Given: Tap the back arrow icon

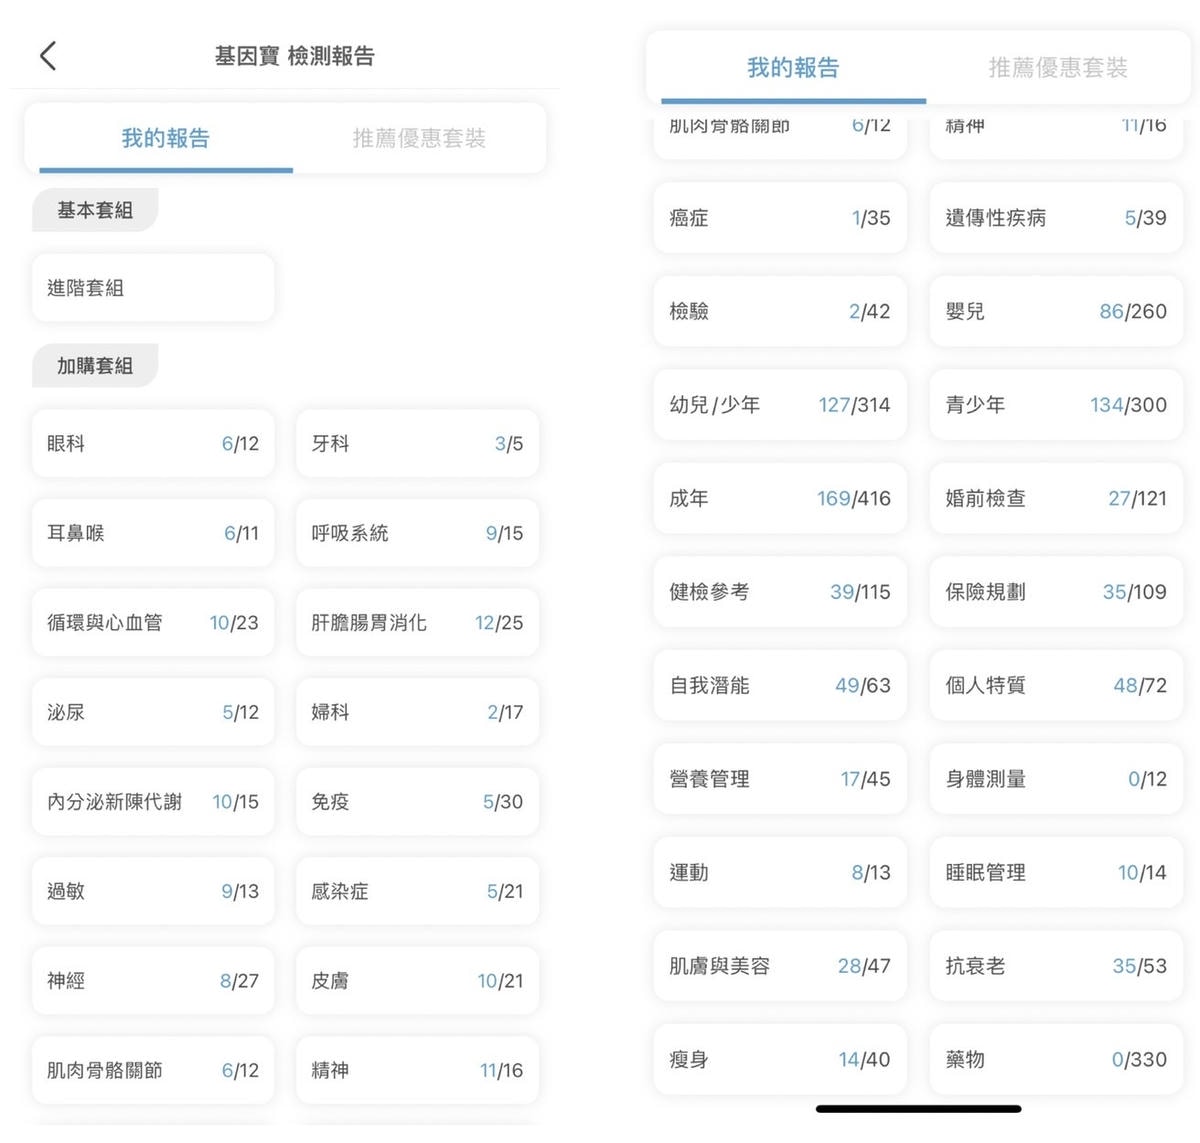Looking at the screenshot, I should click(48, 56).
